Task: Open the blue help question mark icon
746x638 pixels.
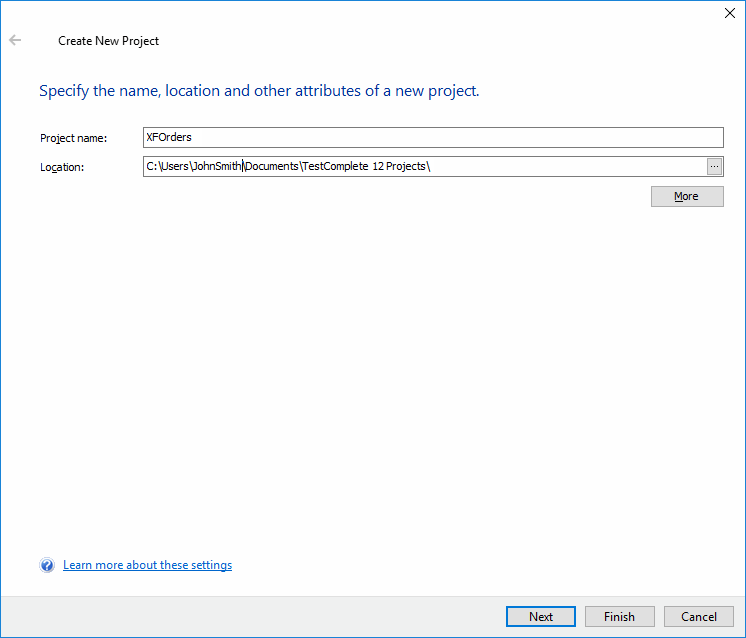Action: pyautogui.click(x=47, y=565)
